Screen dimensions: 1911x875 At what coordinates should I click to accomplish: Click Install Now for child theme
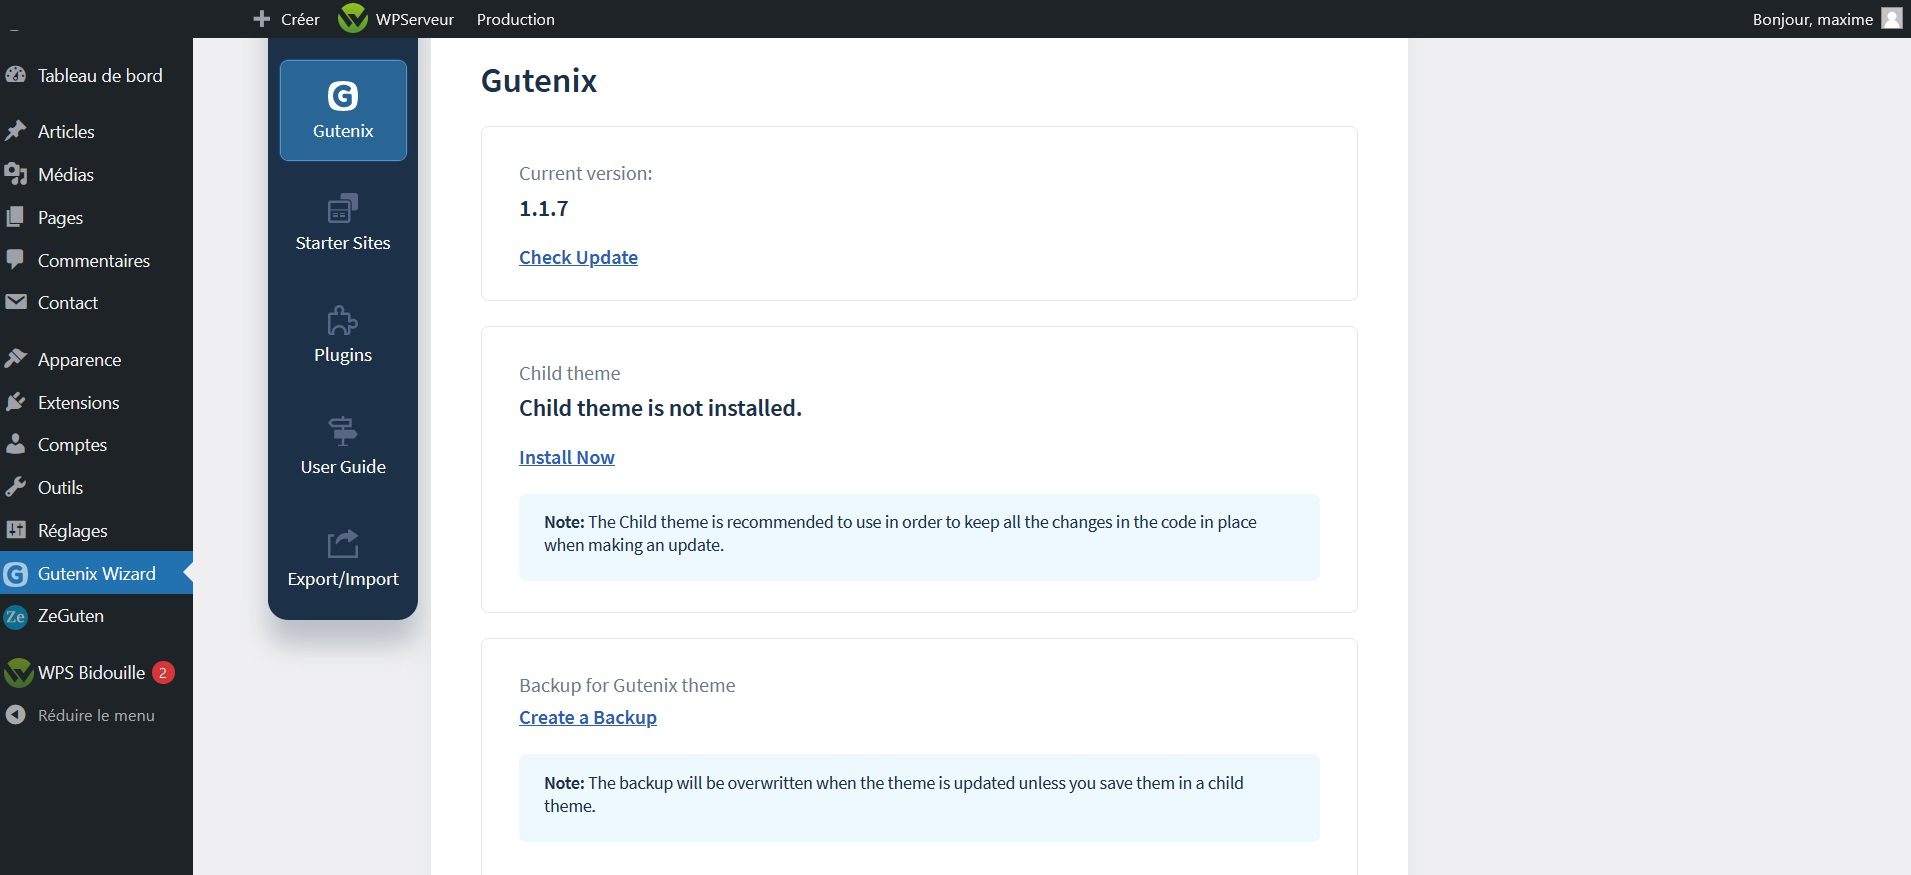567,457
